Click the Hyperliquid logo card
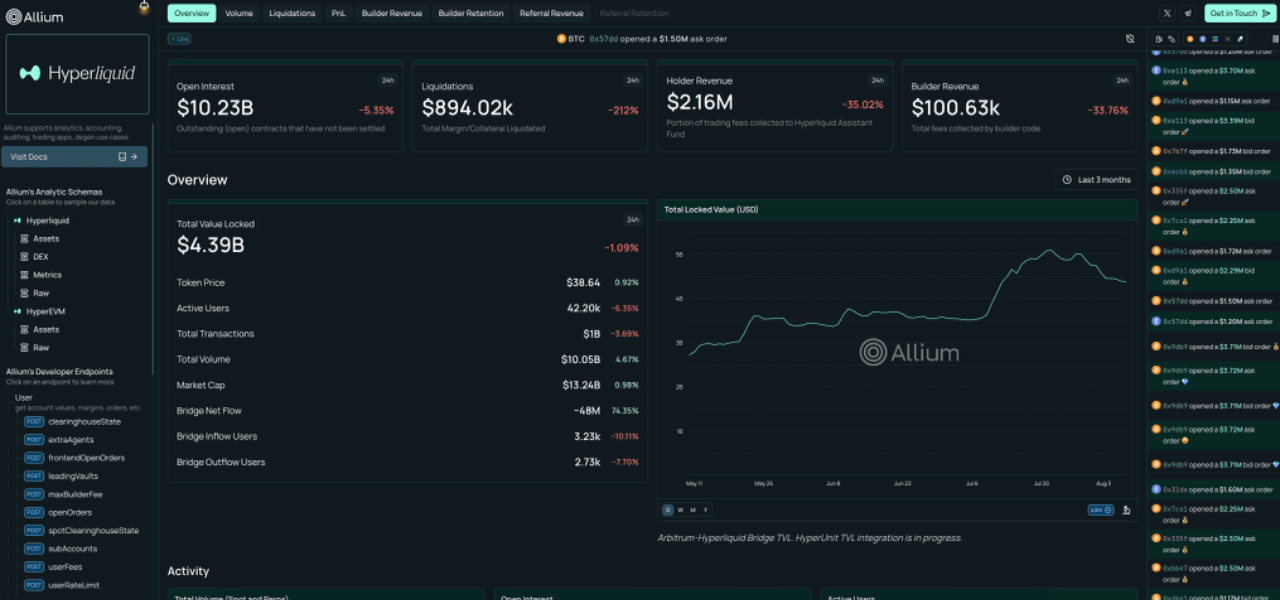 [x=77, y=73]
